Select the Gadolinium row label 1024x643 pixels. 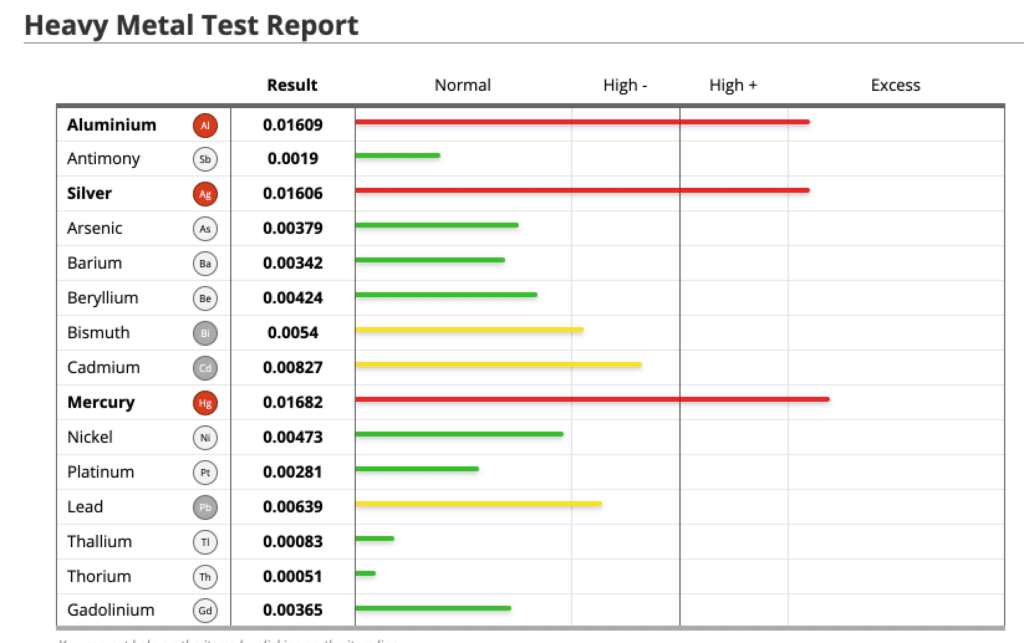pos(111,610)
